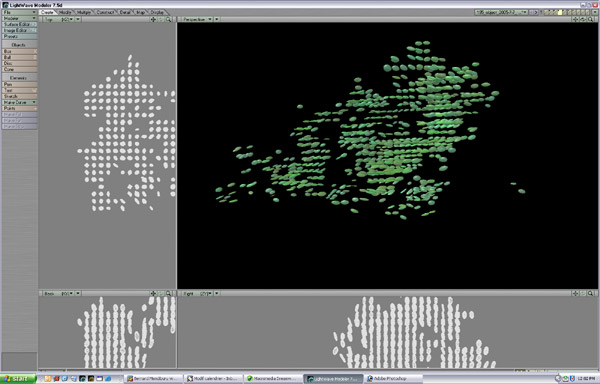
Task: Click the pan icon in the Perspective viewport header
Action: (575, 19)
